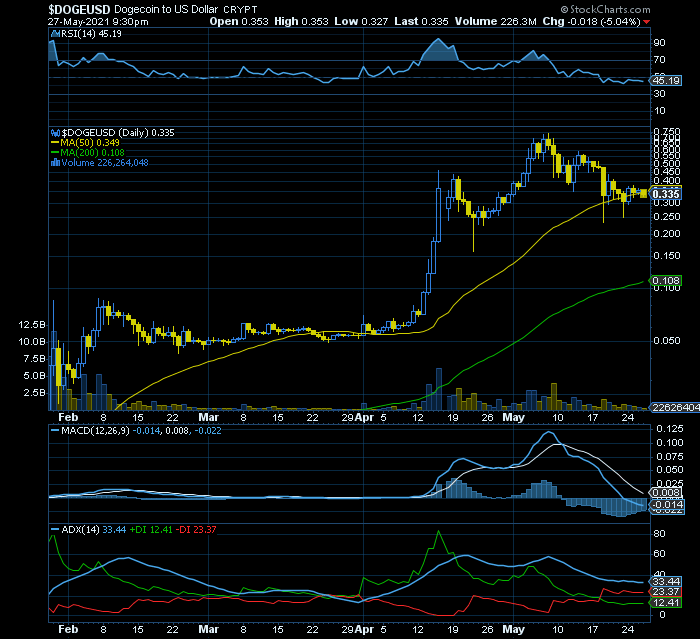Click the 0.008 MACD signal value in legend
The image size is (700, 639).
[177, 430]
